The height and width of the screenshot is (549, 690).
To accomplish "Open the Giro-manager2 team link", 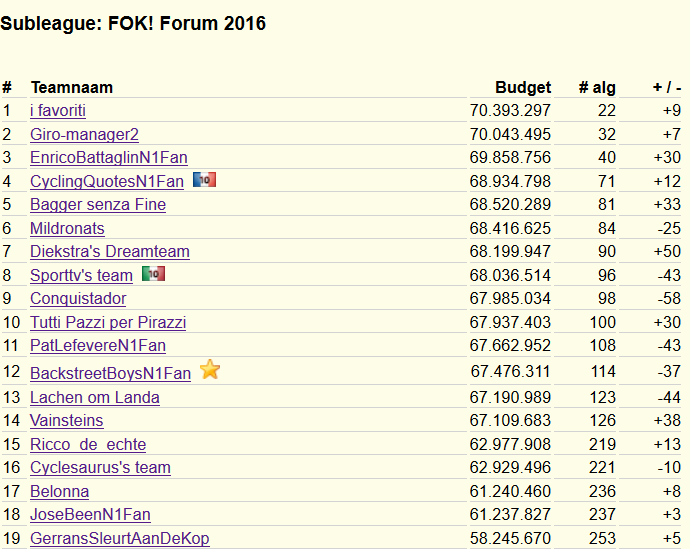I will 84,134.
